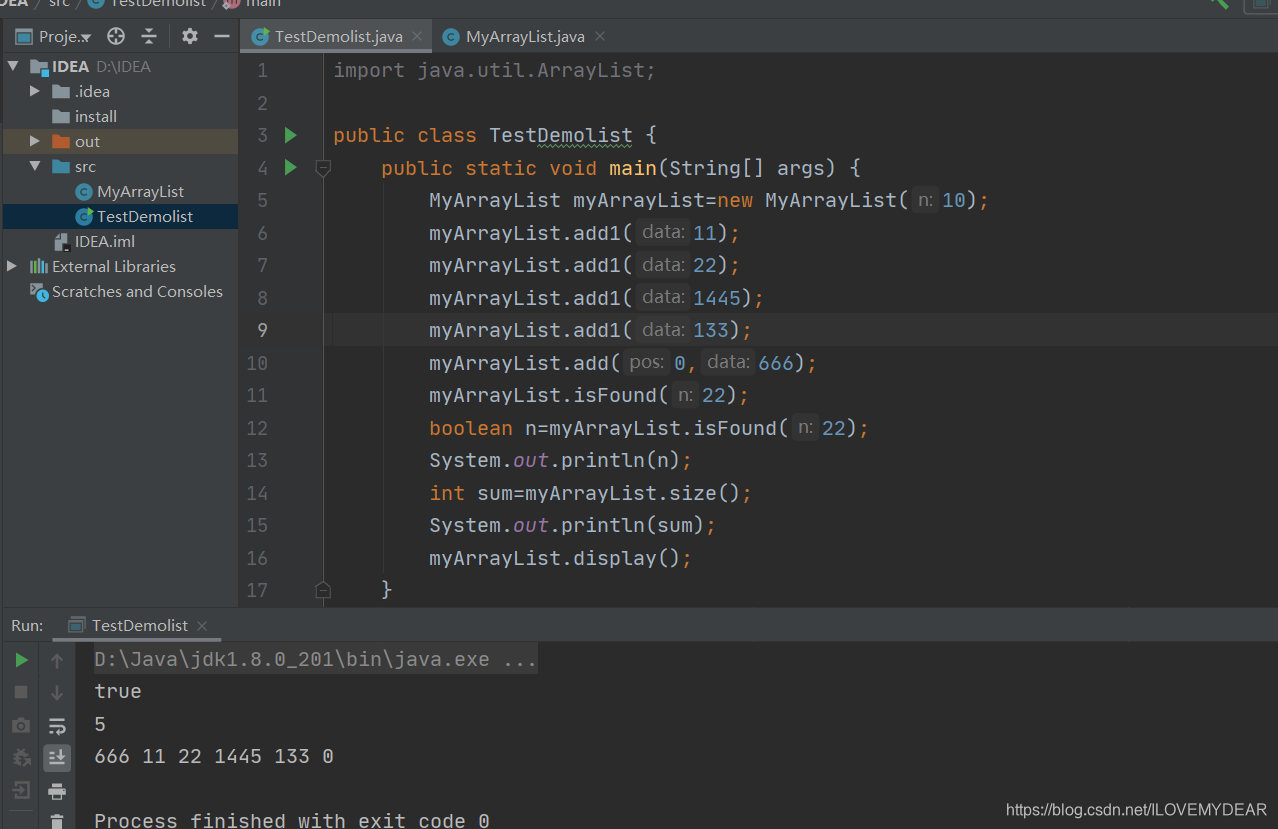Click the attach debugger bug icon
The width and height of the screenshot is (1278, 829).
(x=21, y=758)
